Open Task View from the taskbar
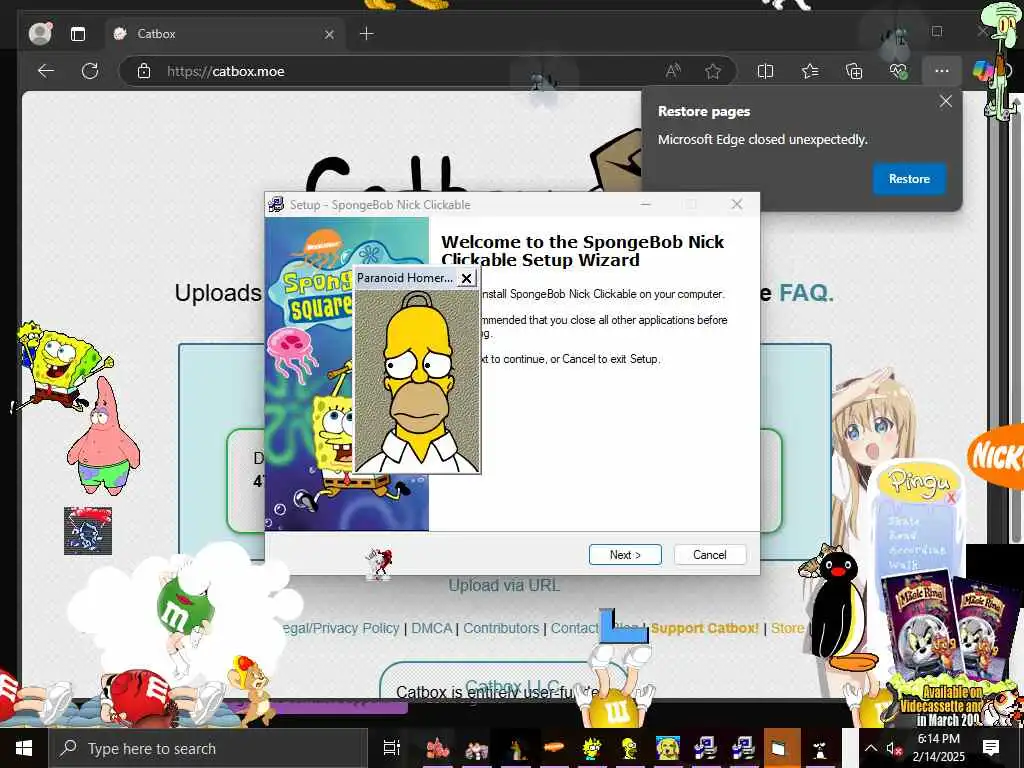 click(391, 748)
